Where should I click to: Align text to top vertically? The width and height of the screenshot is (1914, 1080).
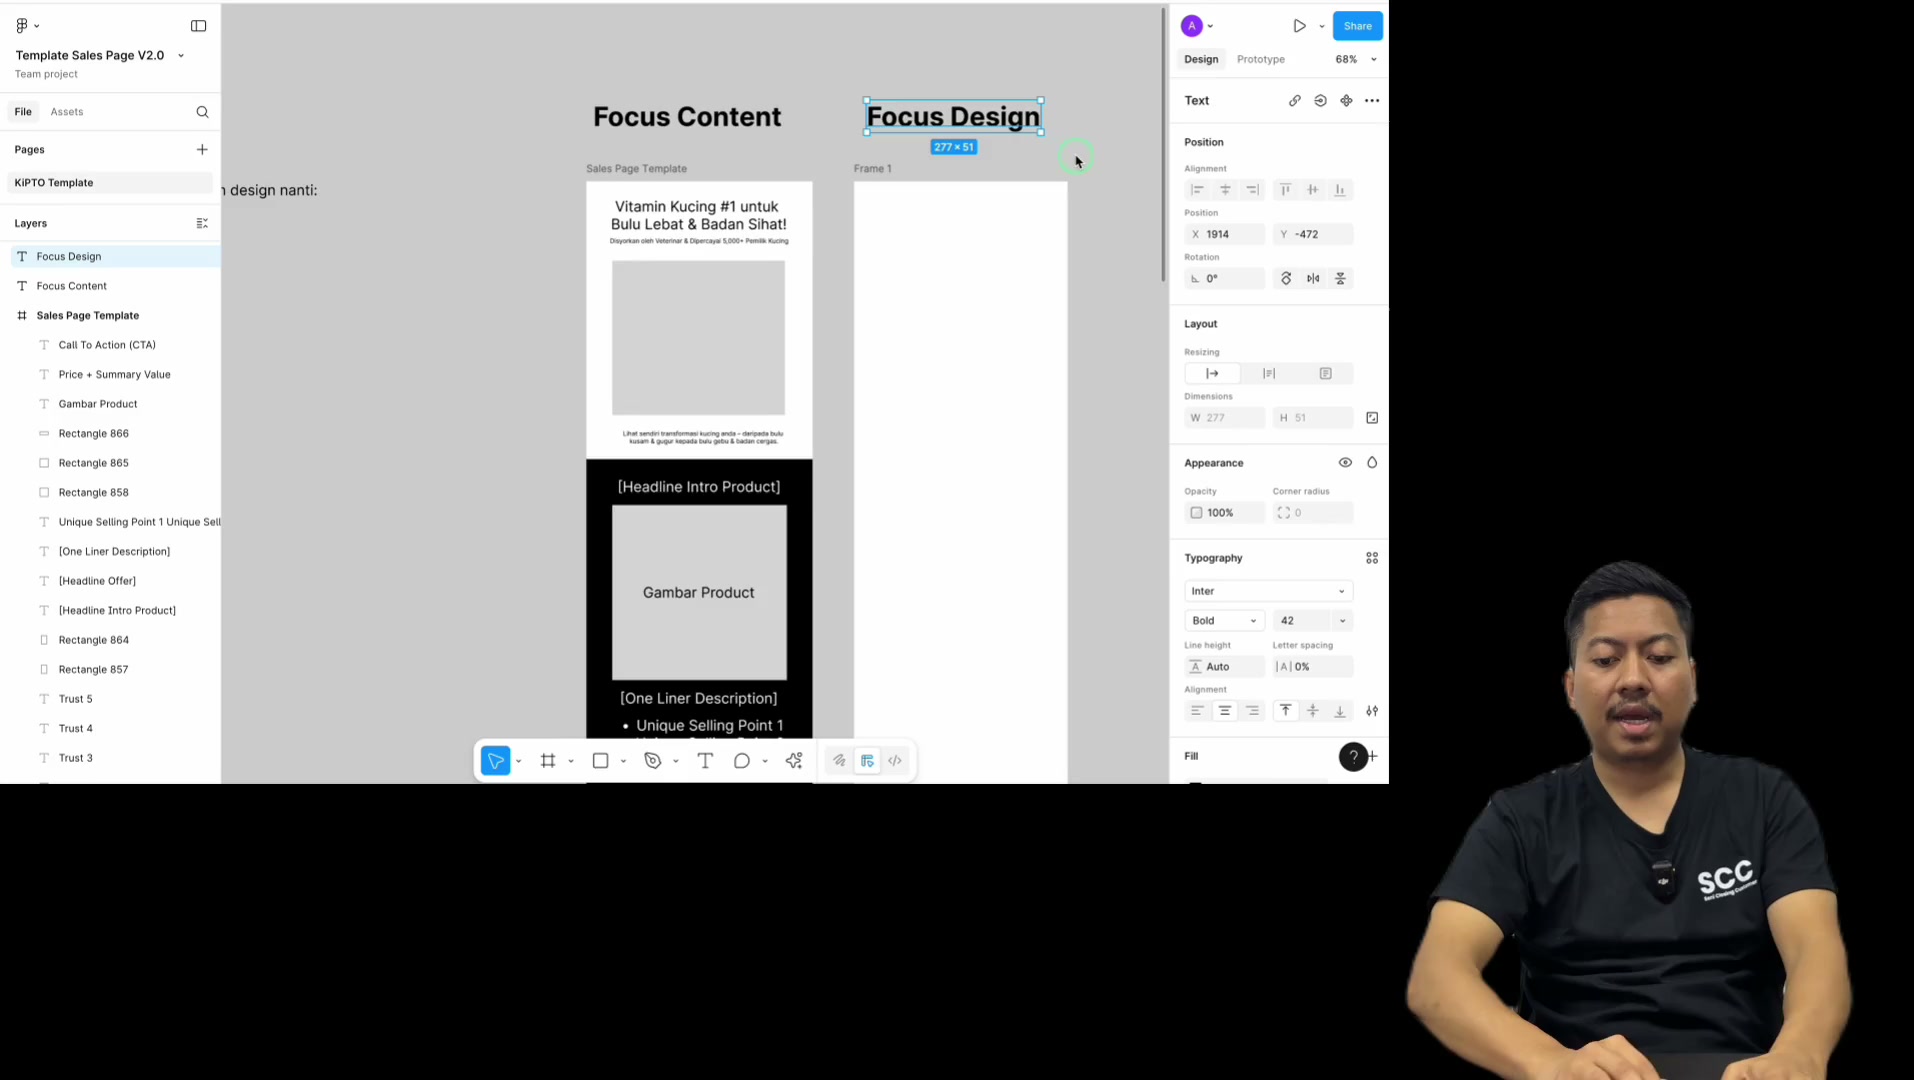tap(1286, 711)
